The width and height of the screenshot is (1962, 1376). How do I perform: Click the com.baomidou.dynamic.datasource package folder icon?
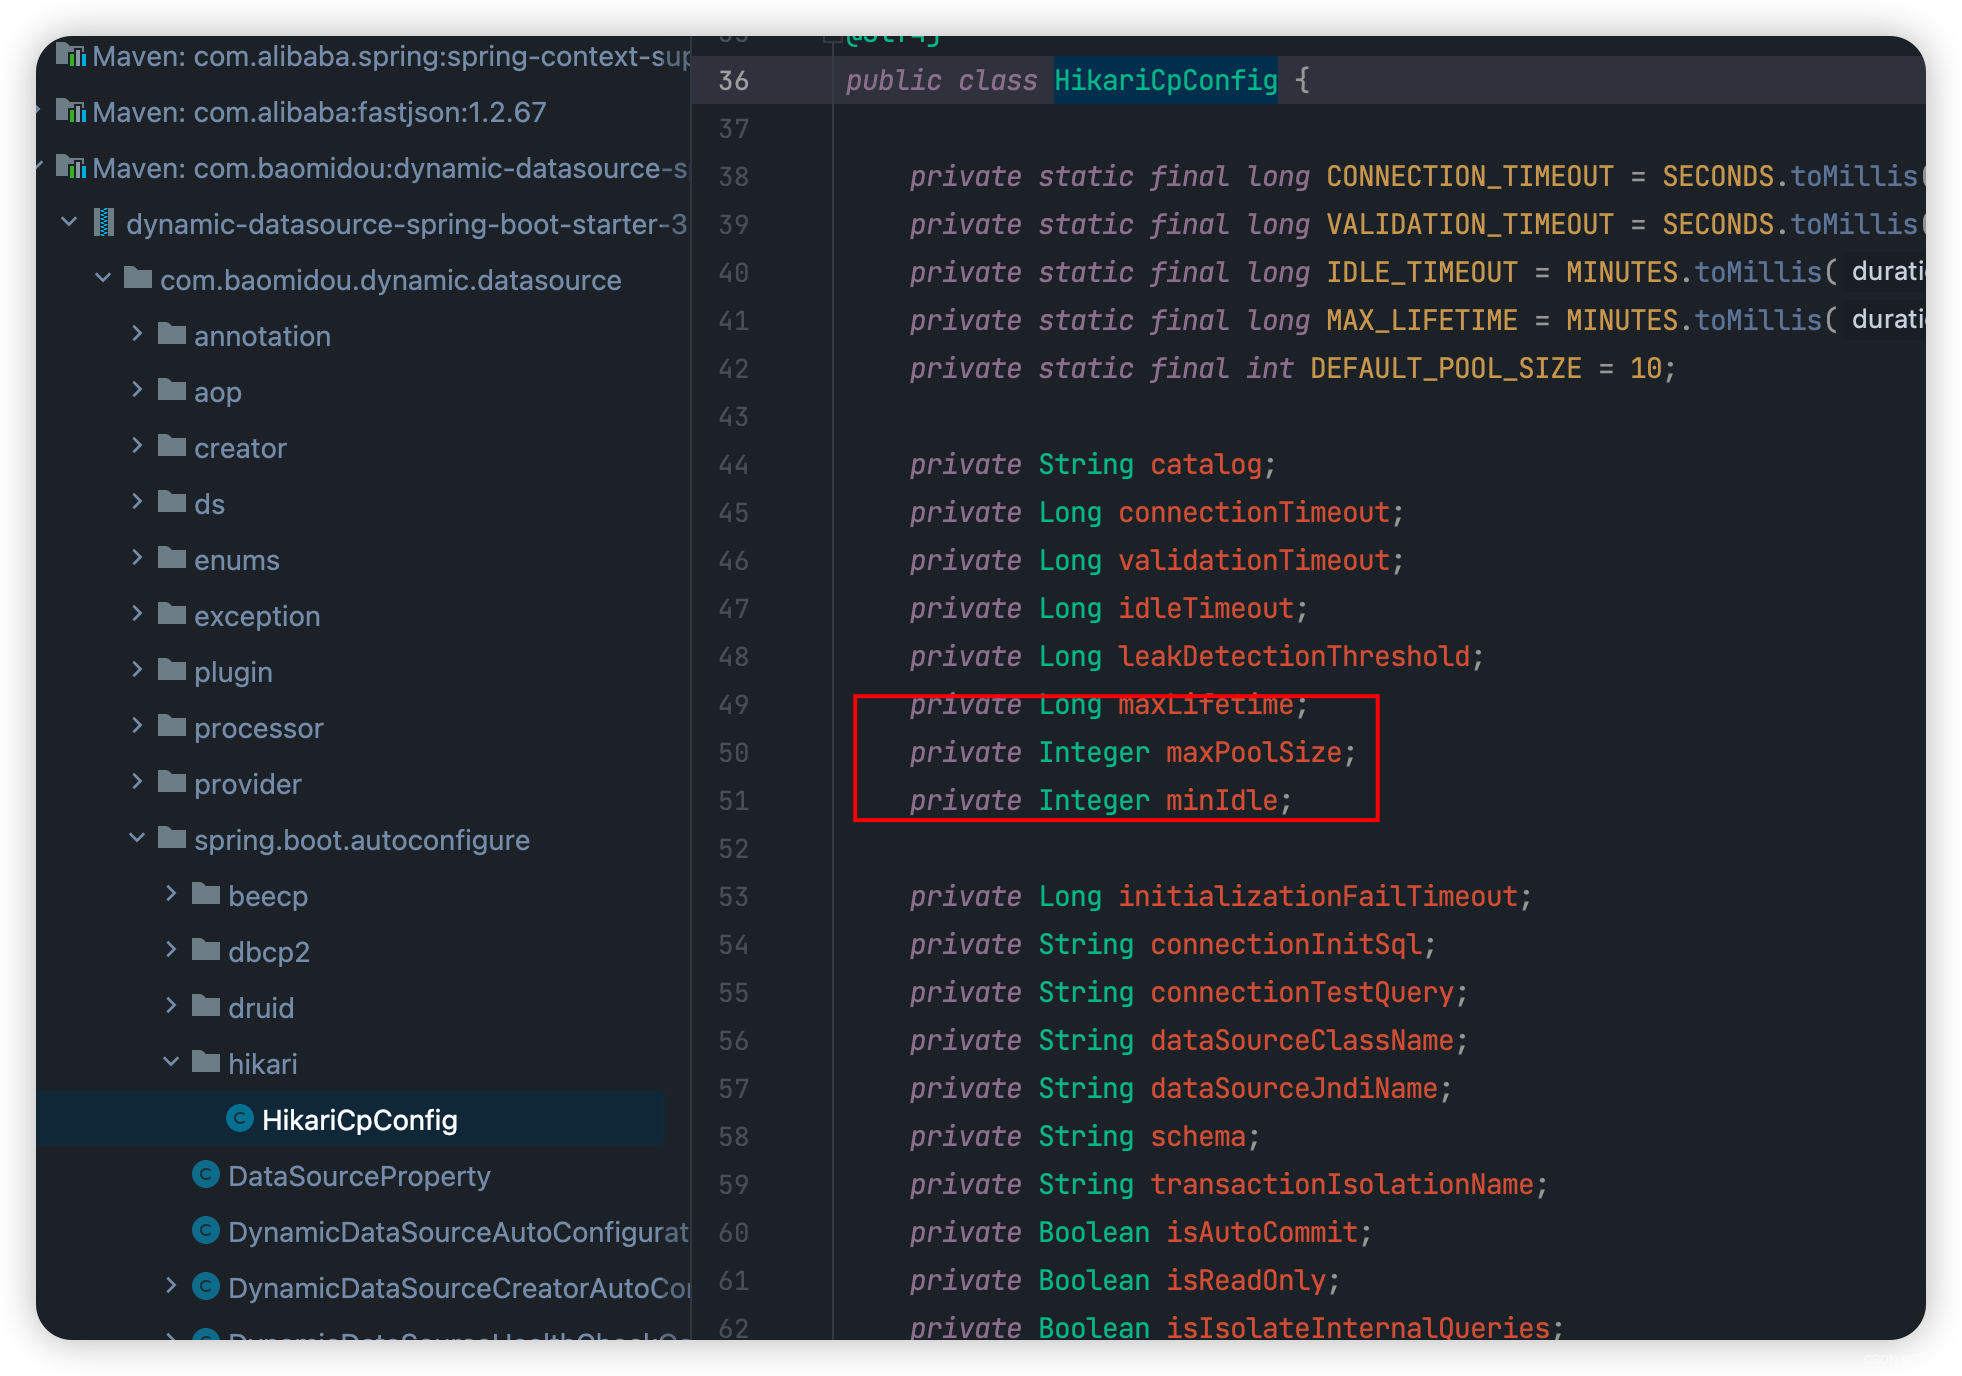point(138,278)
